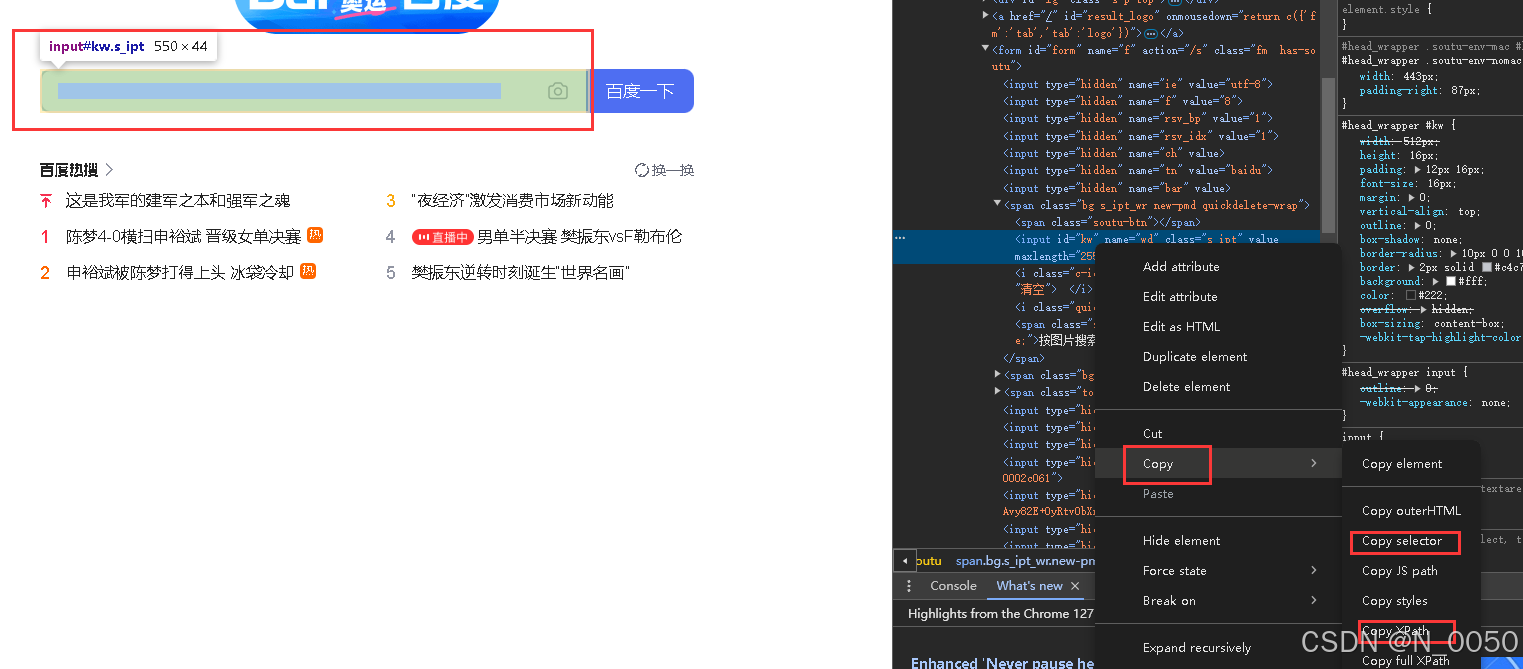Click the 换一换 refresh icon

pyautogui.click(x=642, y=170)
